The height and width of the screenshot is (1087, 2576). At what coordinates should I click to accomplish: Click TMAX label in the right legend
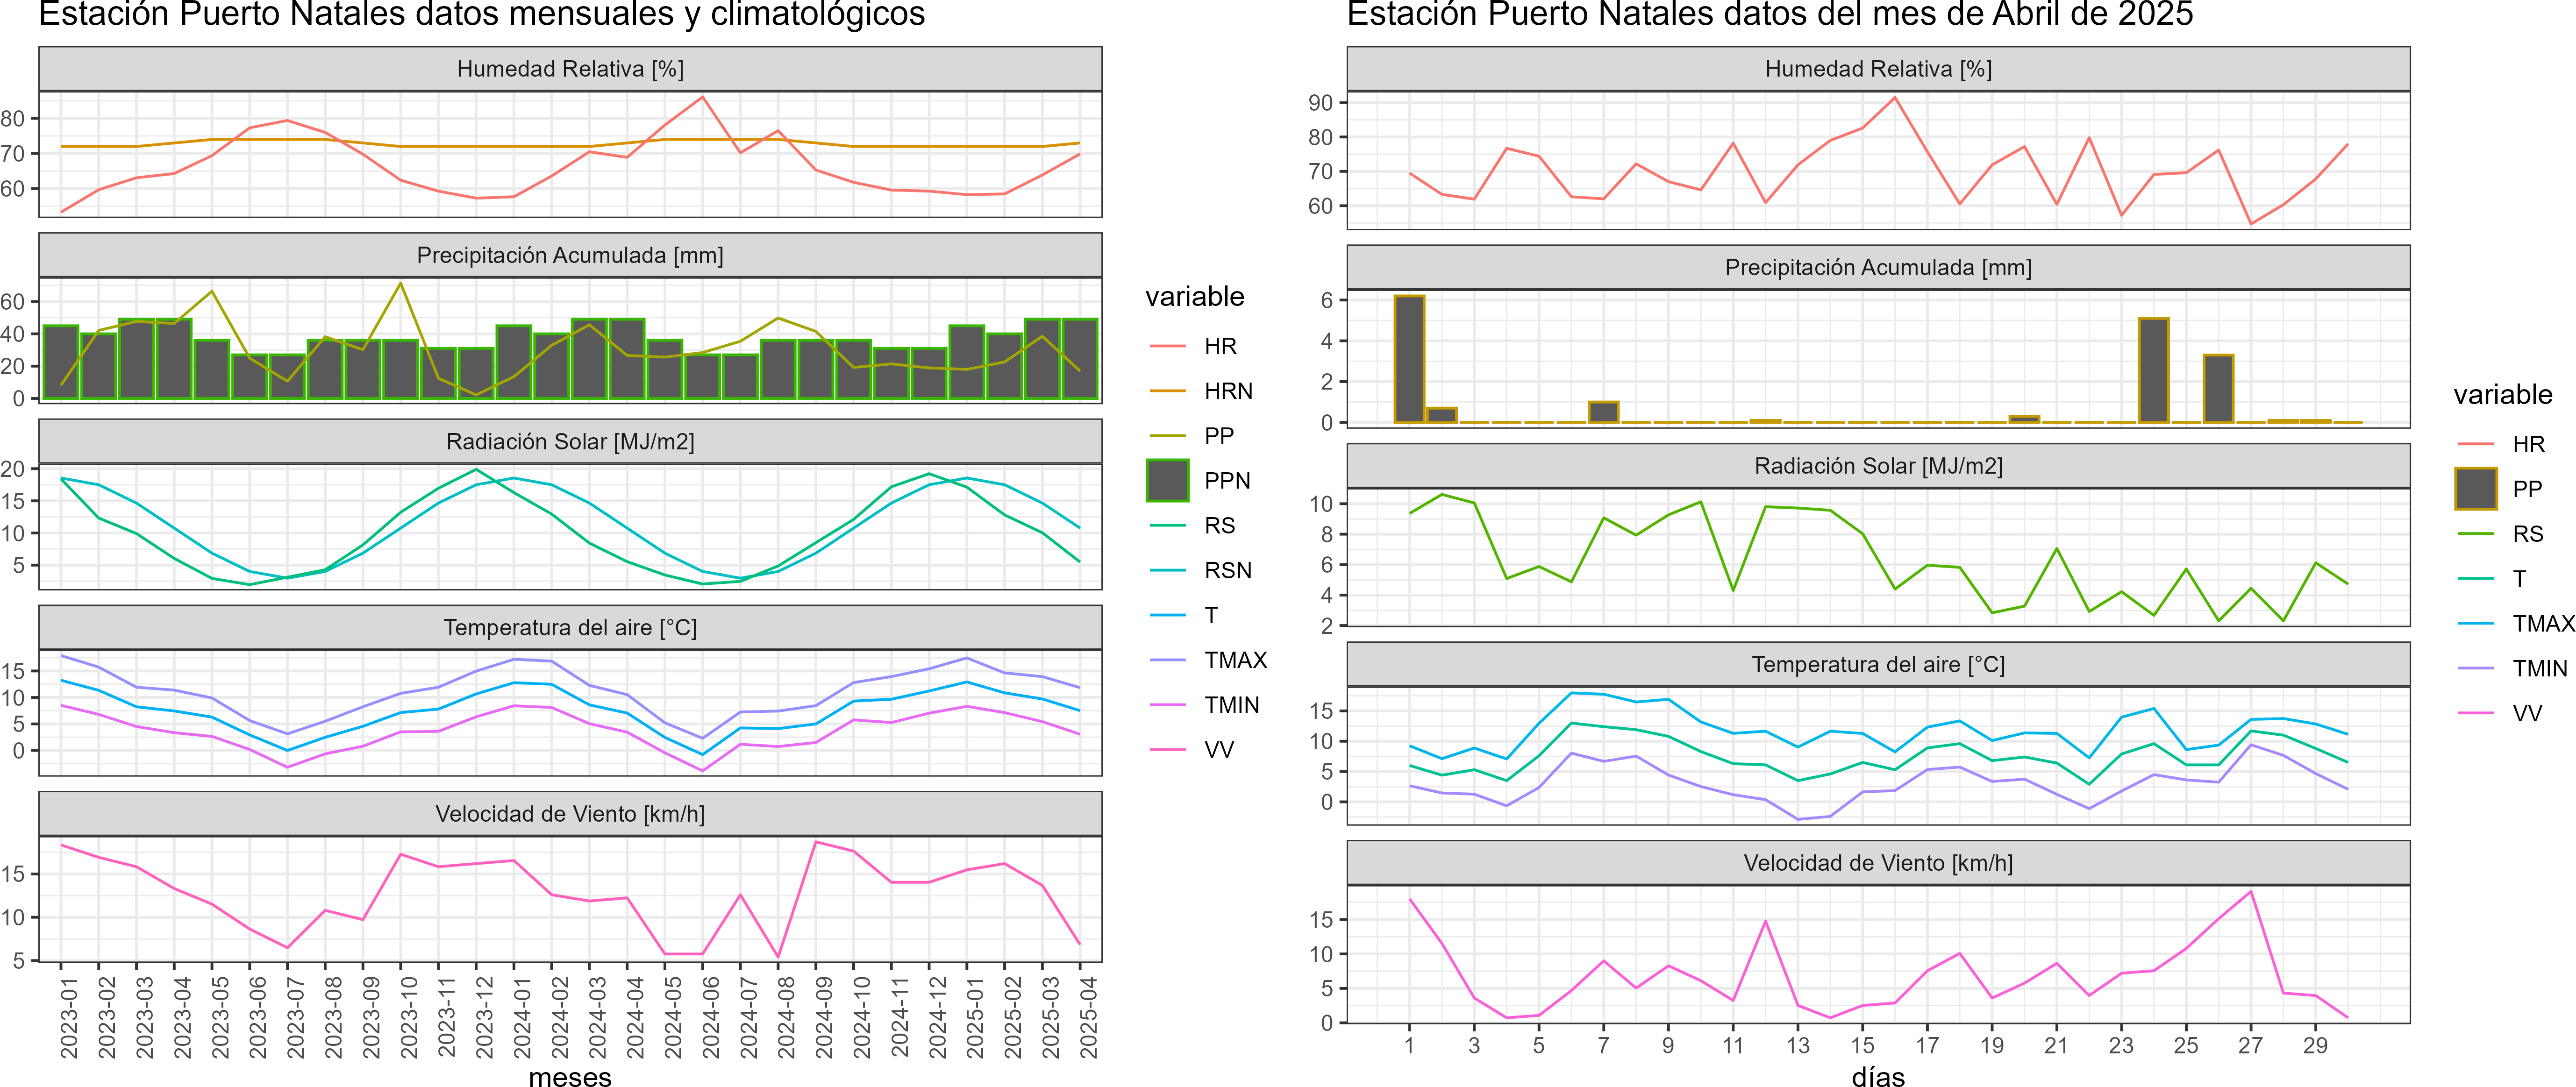pos(2544,624)
